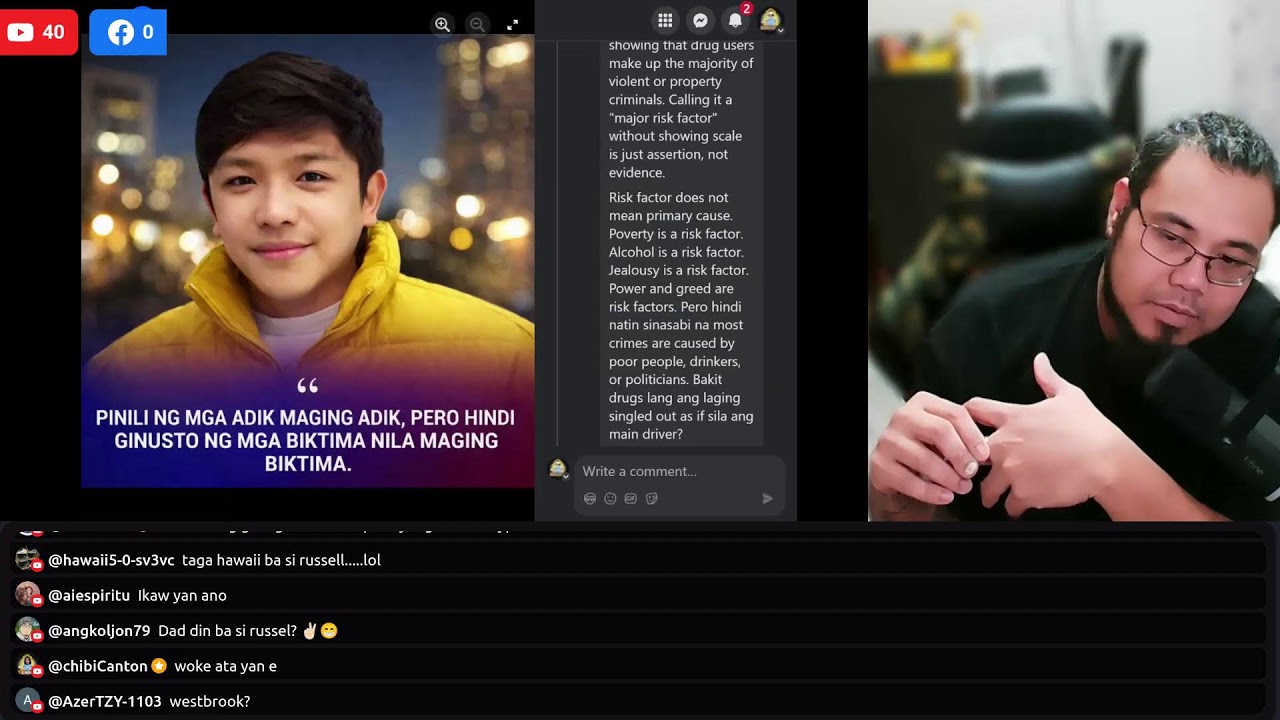
Task: Open the emoji picker in comment box
Action: pos(610,498)
